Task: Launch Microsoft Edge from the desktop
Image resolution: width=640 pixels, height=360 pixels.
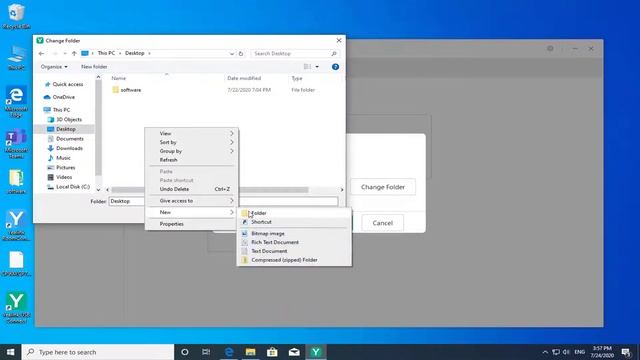Action: pyautogui.click(x=16, y=101)
